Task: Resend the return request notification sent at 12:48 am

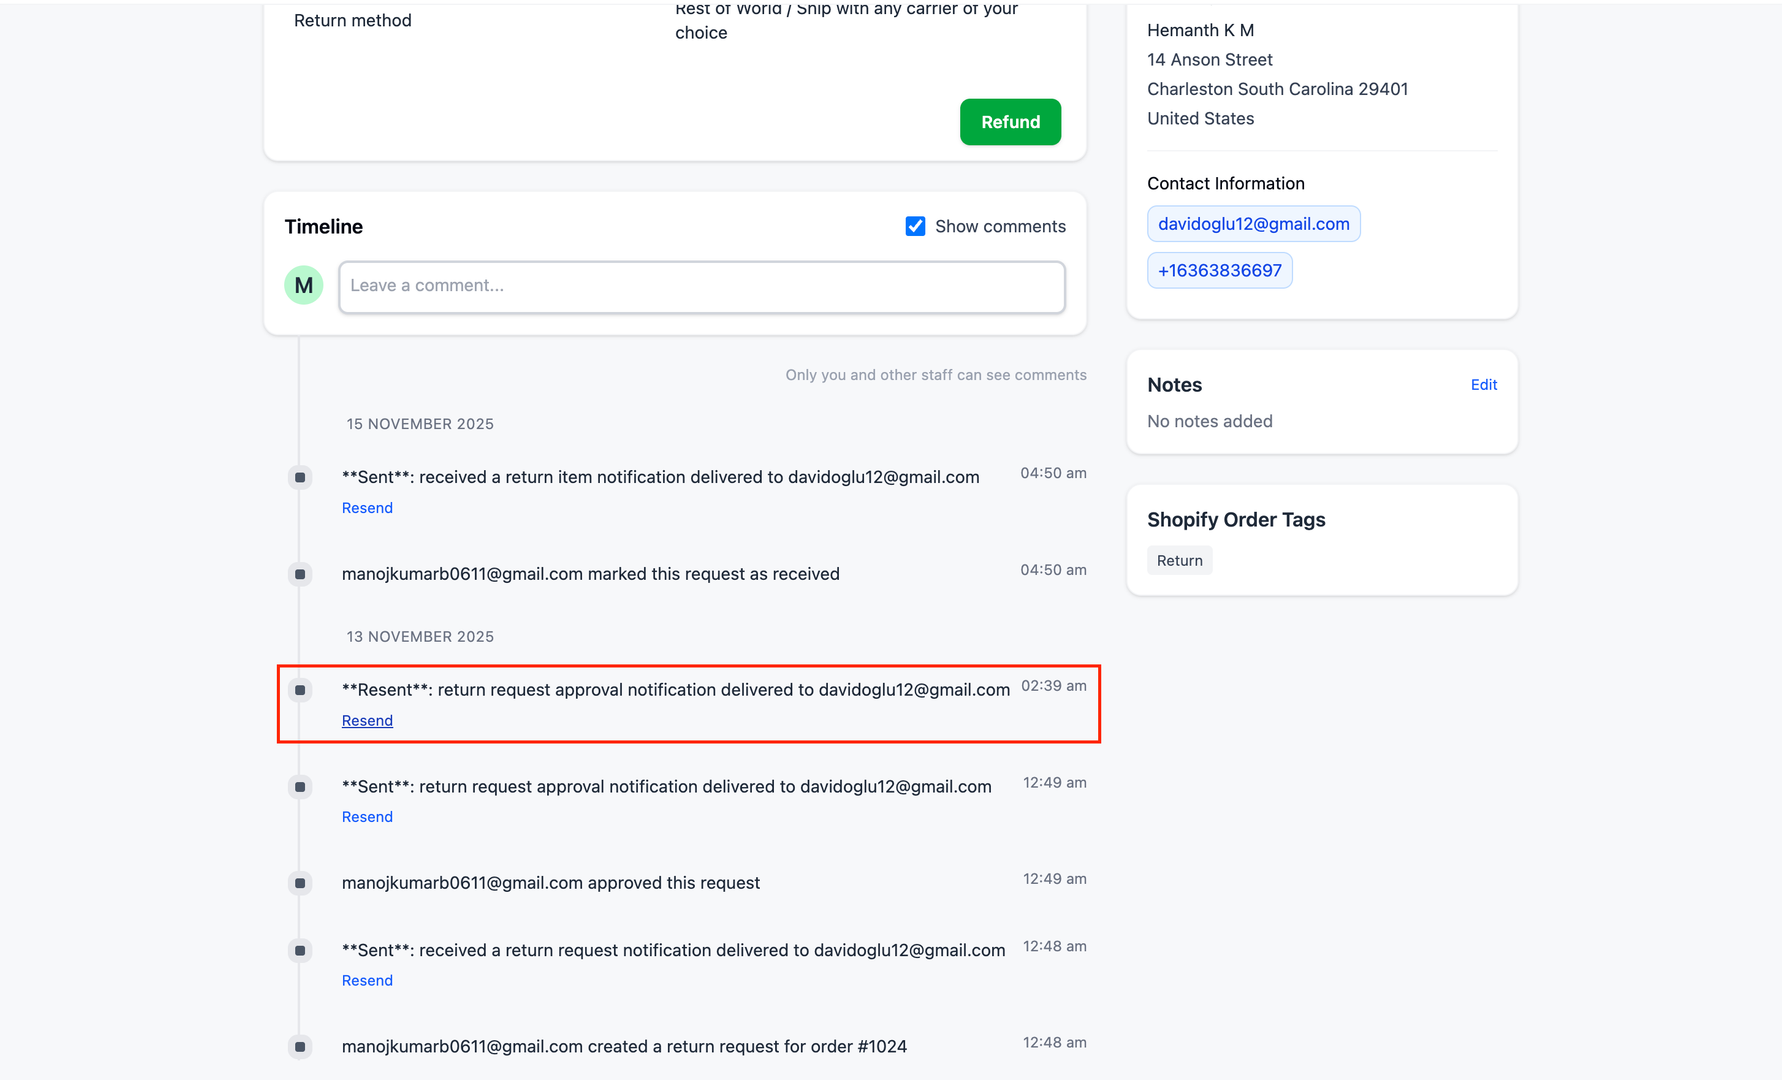Action: (367, 980)
